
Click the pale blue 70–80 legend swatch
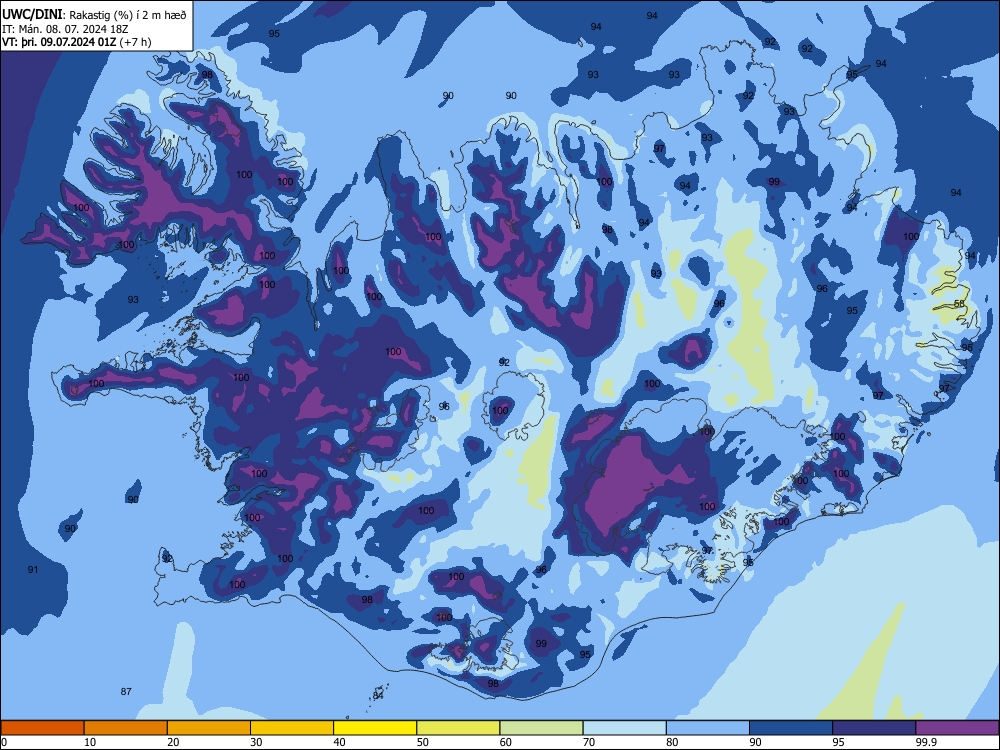(624, 728)
